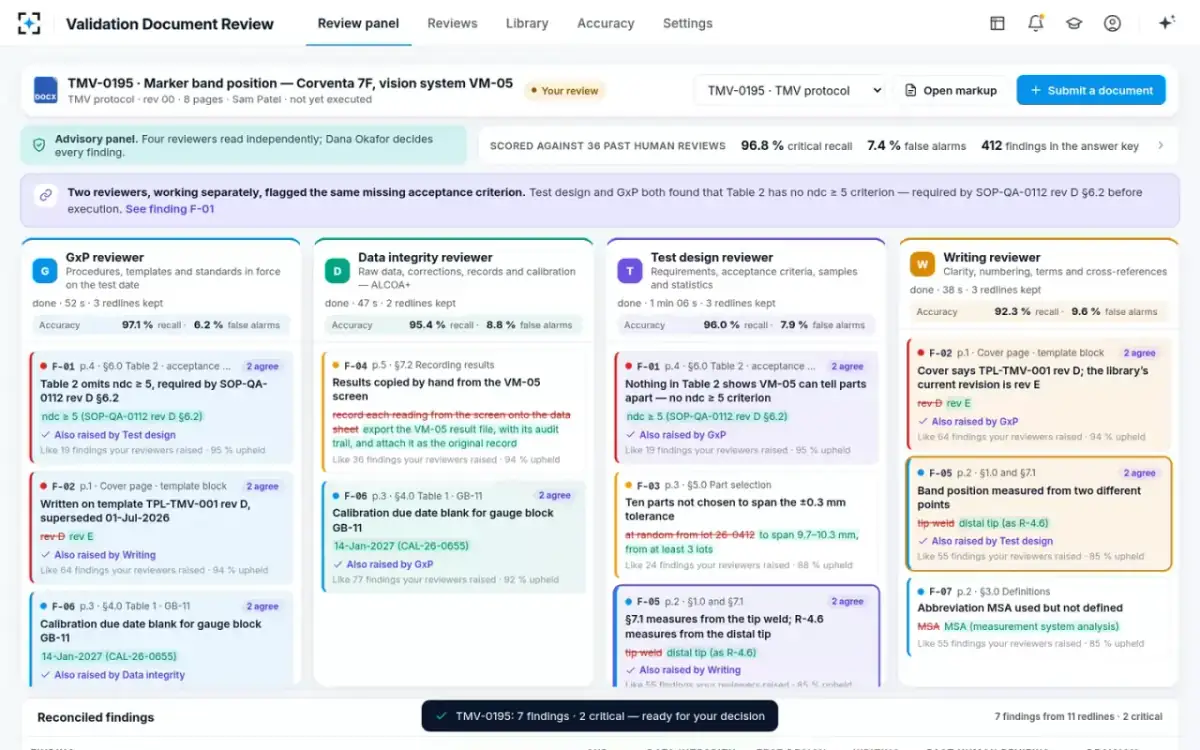Click the DOCX file icon for TMV-0195
The width and height of the screenshot is (1200, 750).
(x=46, y=90)
